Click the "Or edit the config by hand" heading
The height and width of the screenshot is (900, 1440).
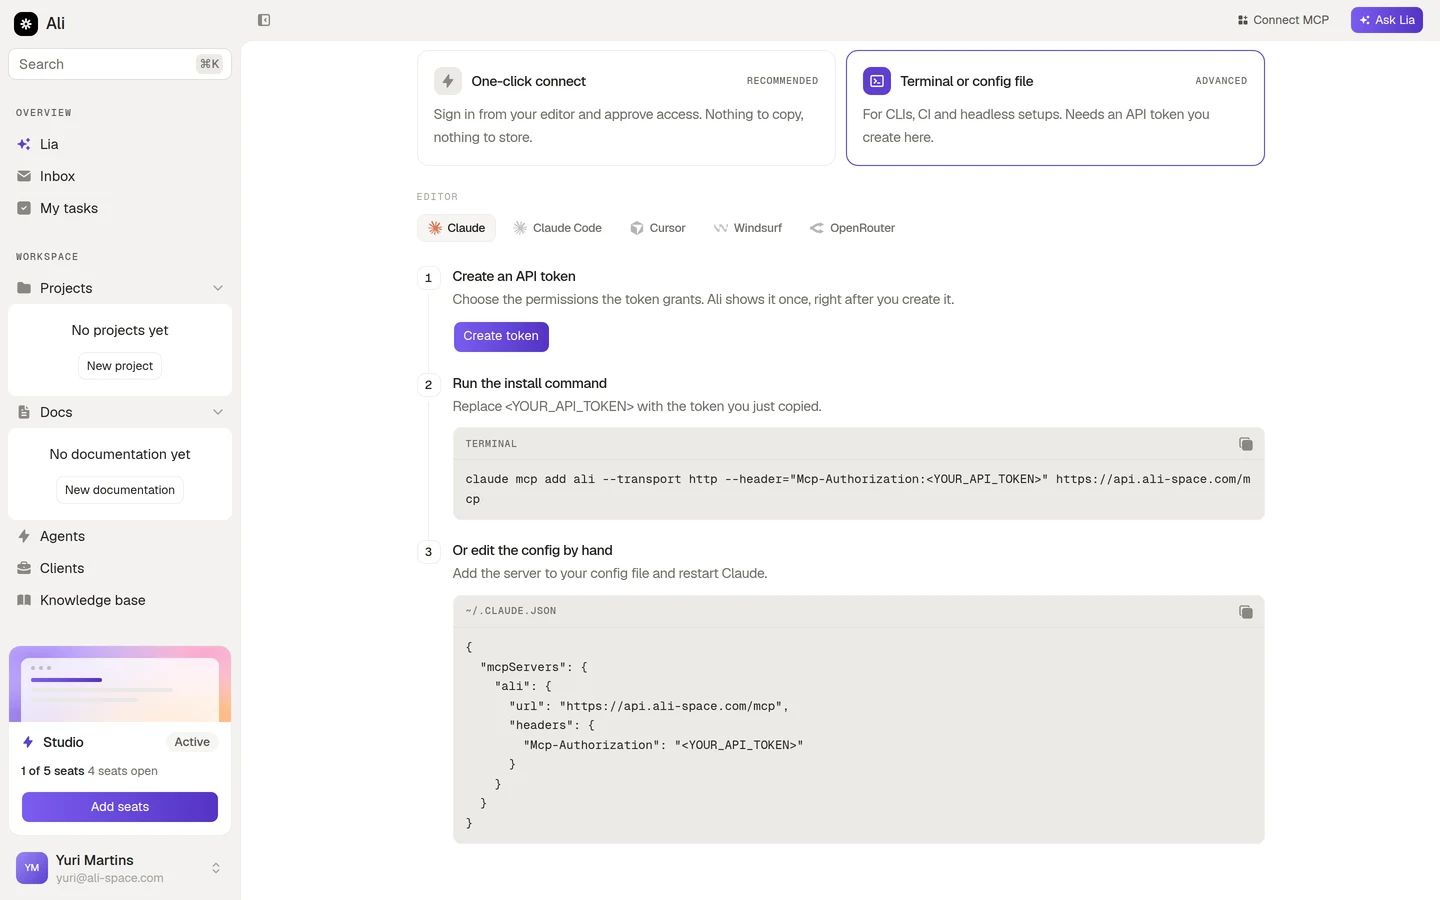532,551
